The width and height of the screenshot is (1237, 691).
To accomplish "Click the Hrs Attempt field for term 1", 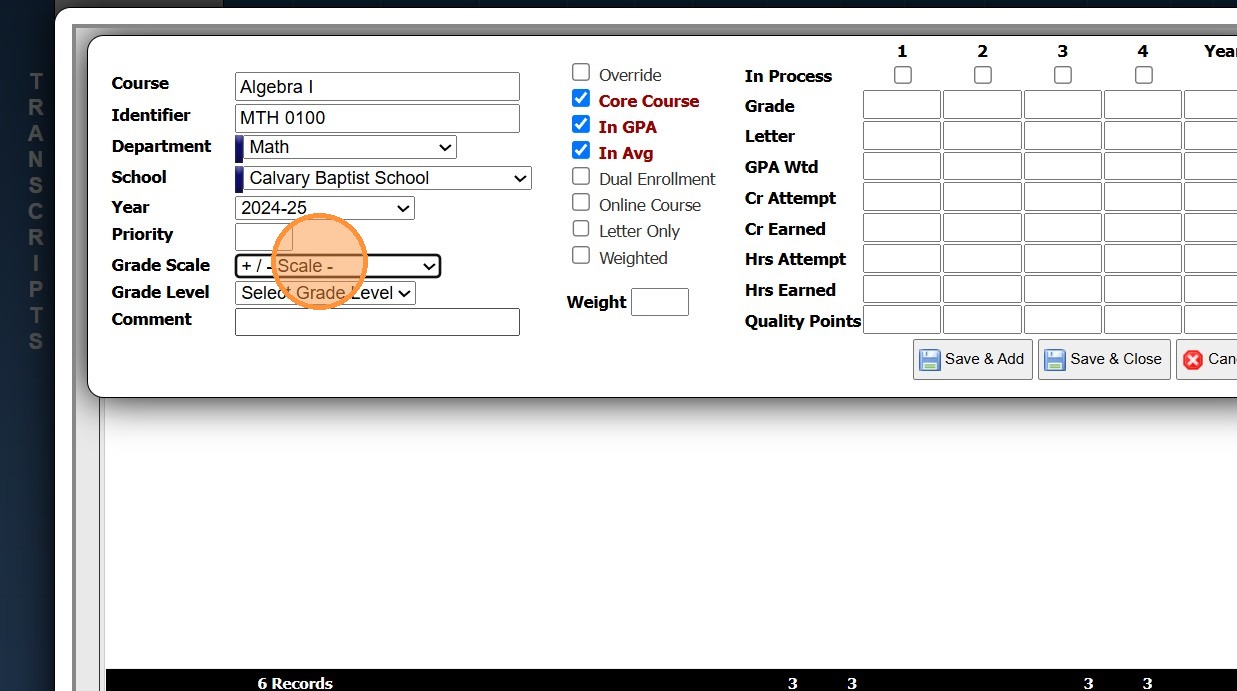I will coord(902,258).
